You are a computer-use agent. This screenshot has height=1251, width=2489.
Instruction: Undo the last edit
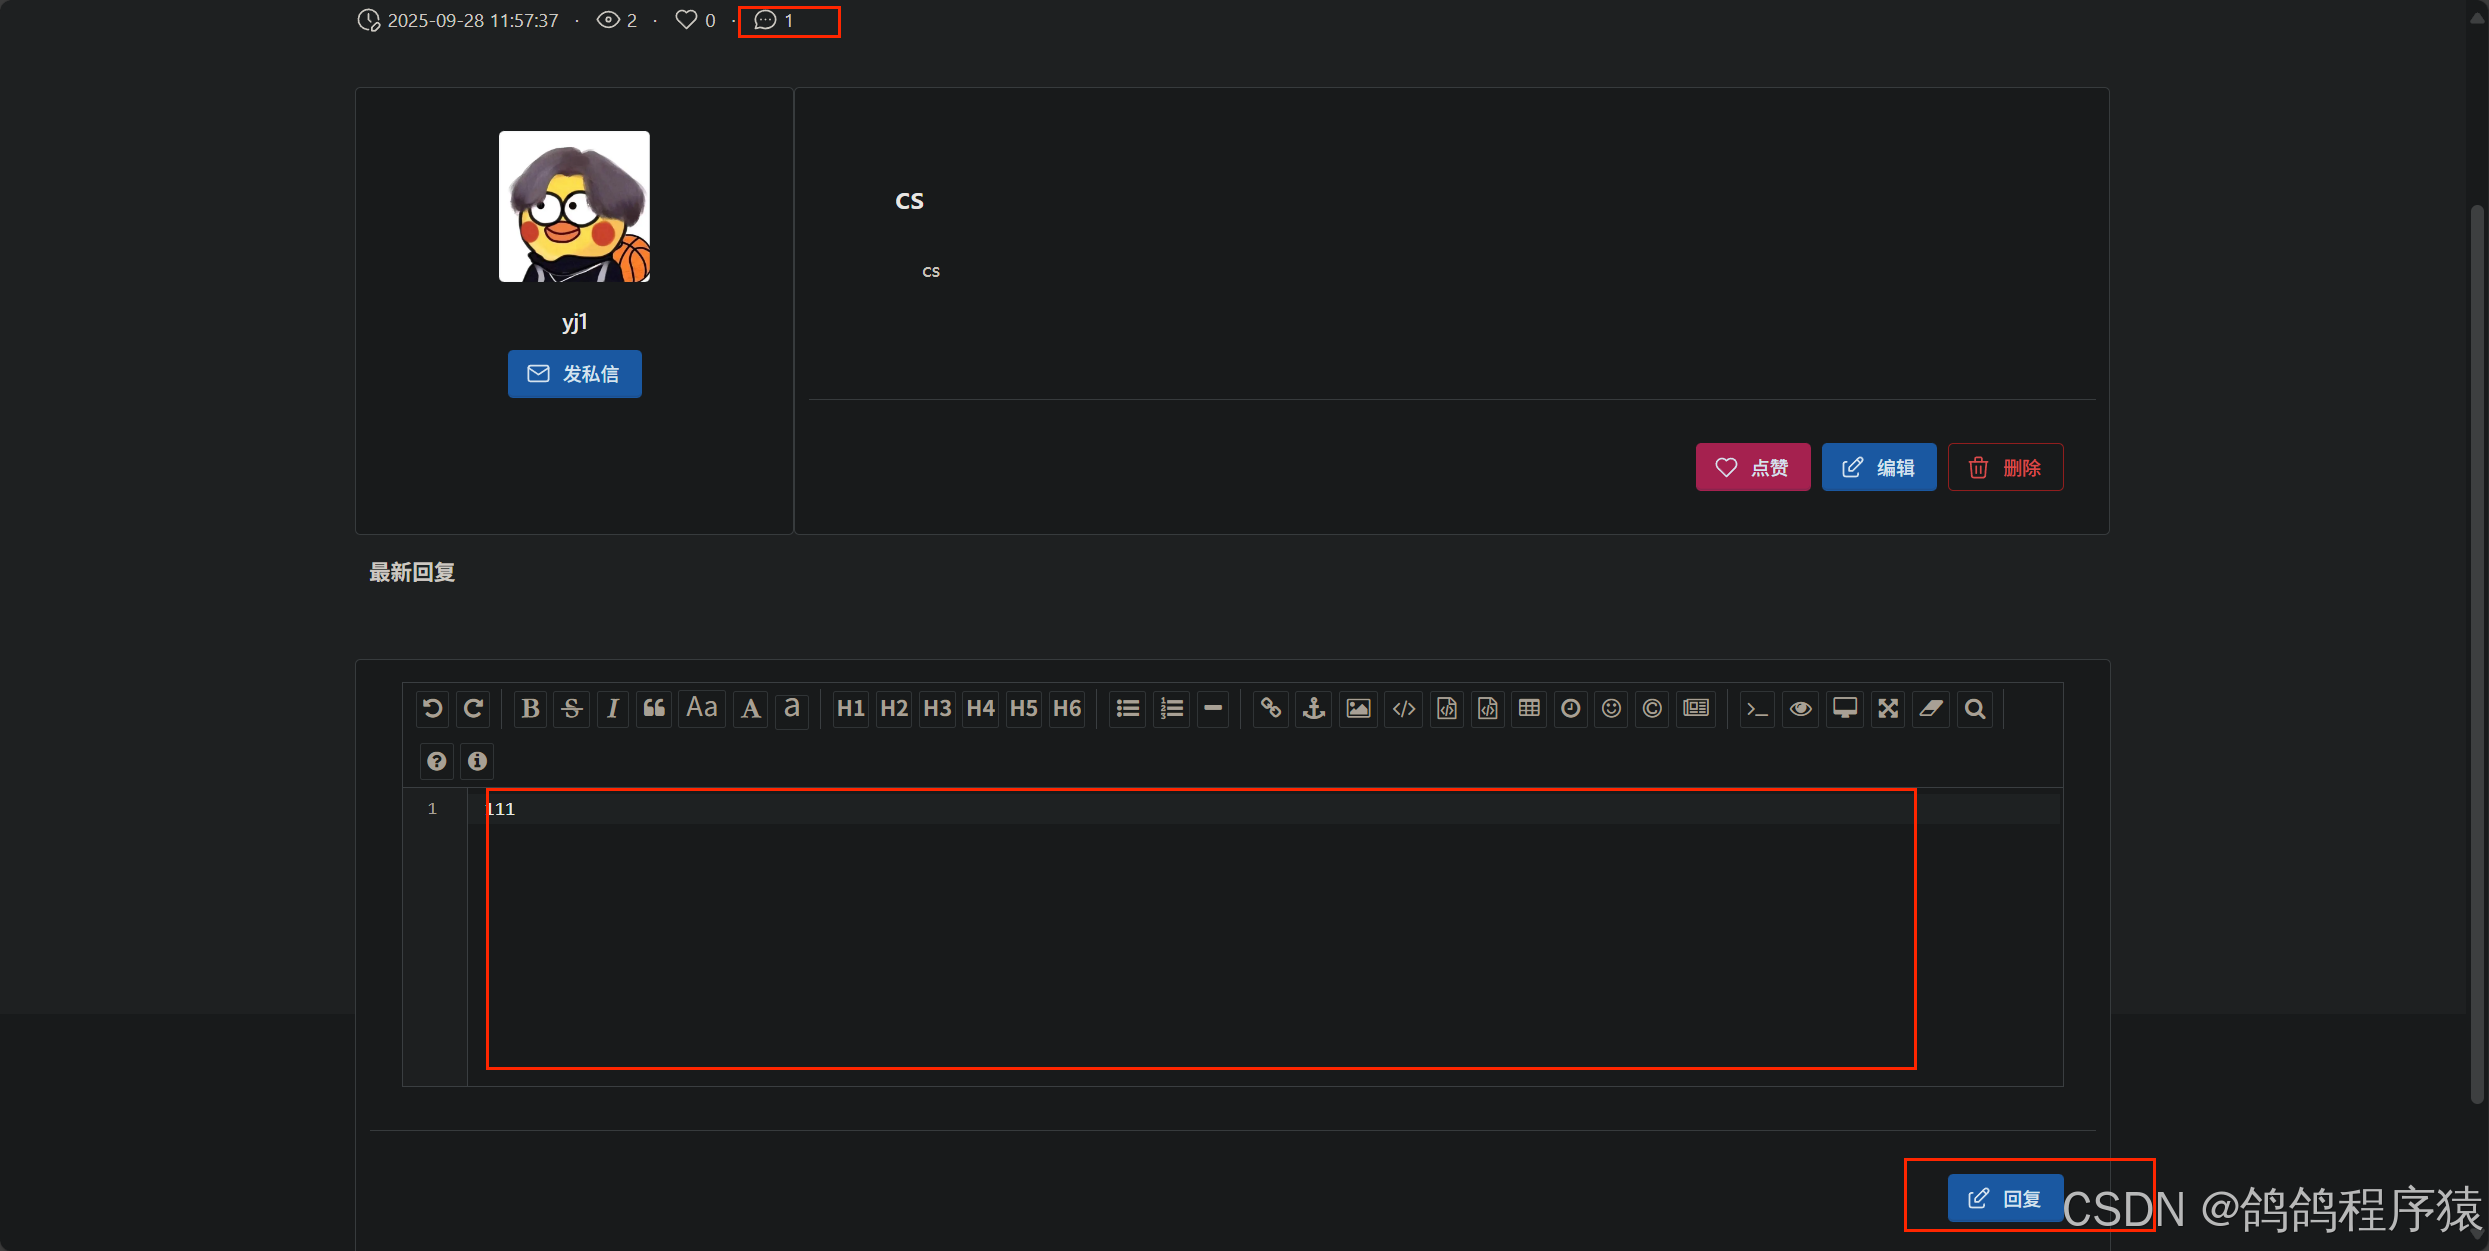click(432, 709)
